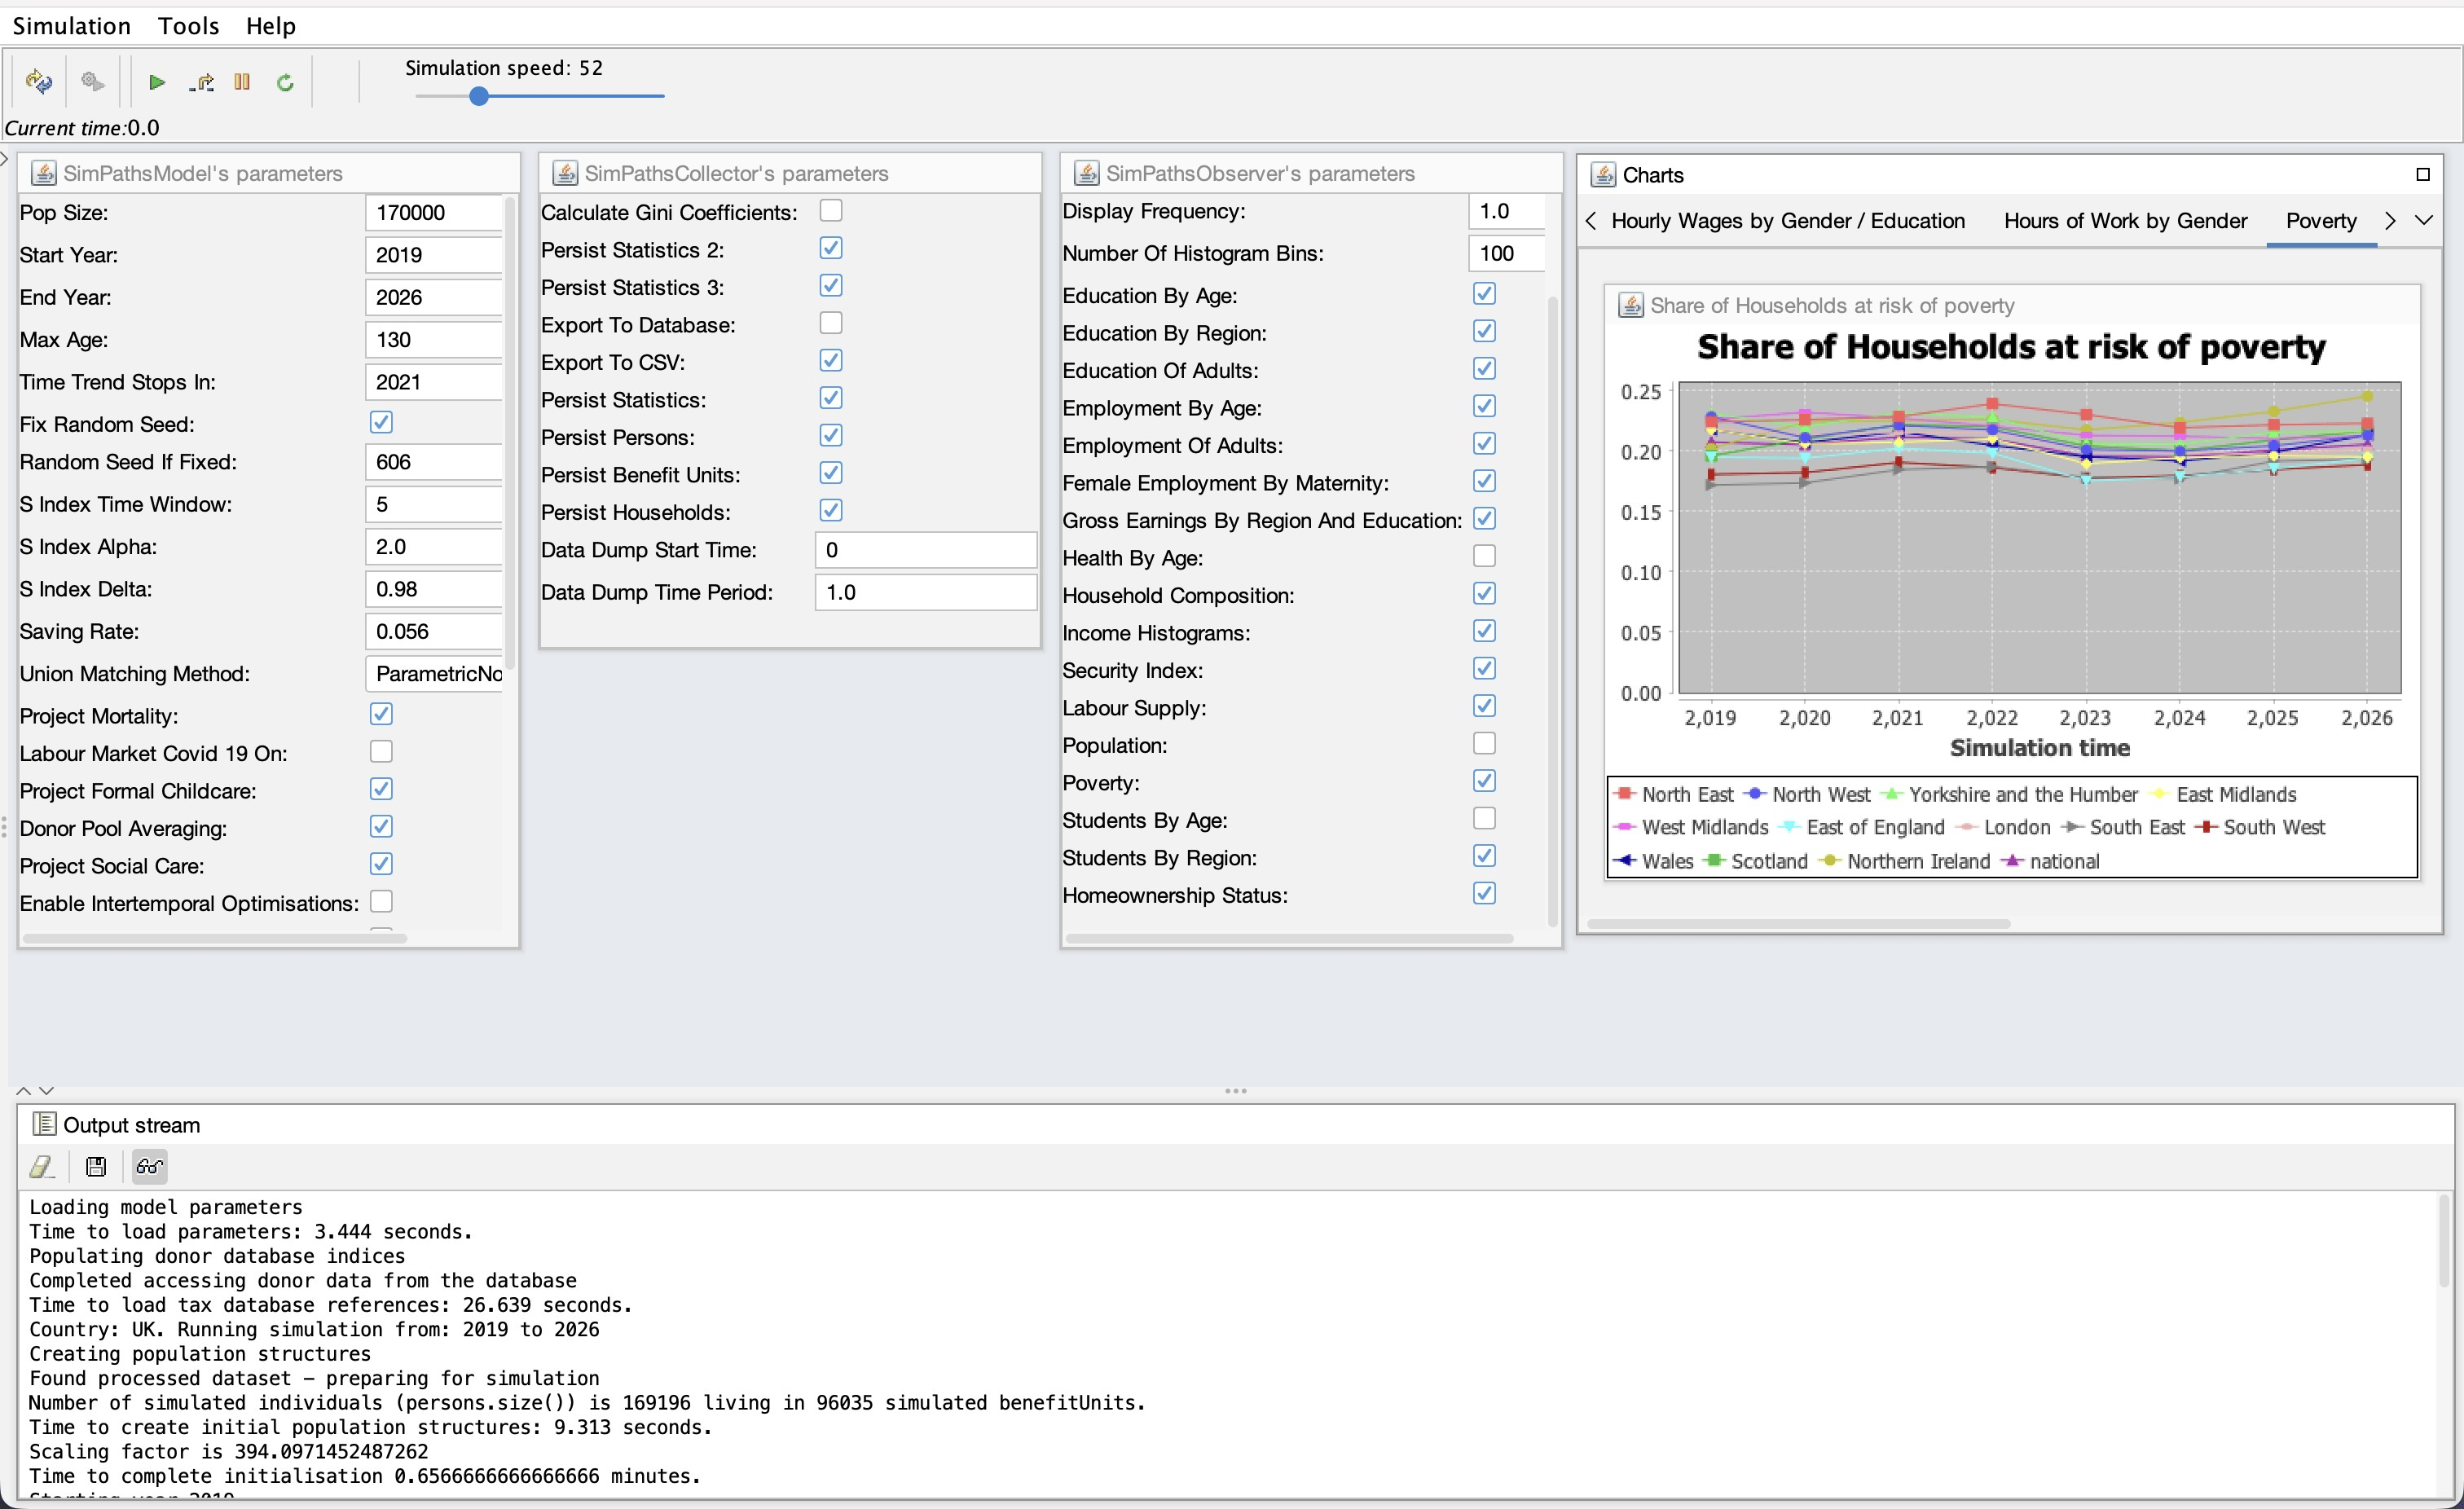Click the Data Dump Start Time field
The image size is (2464, 1509).
926,550
